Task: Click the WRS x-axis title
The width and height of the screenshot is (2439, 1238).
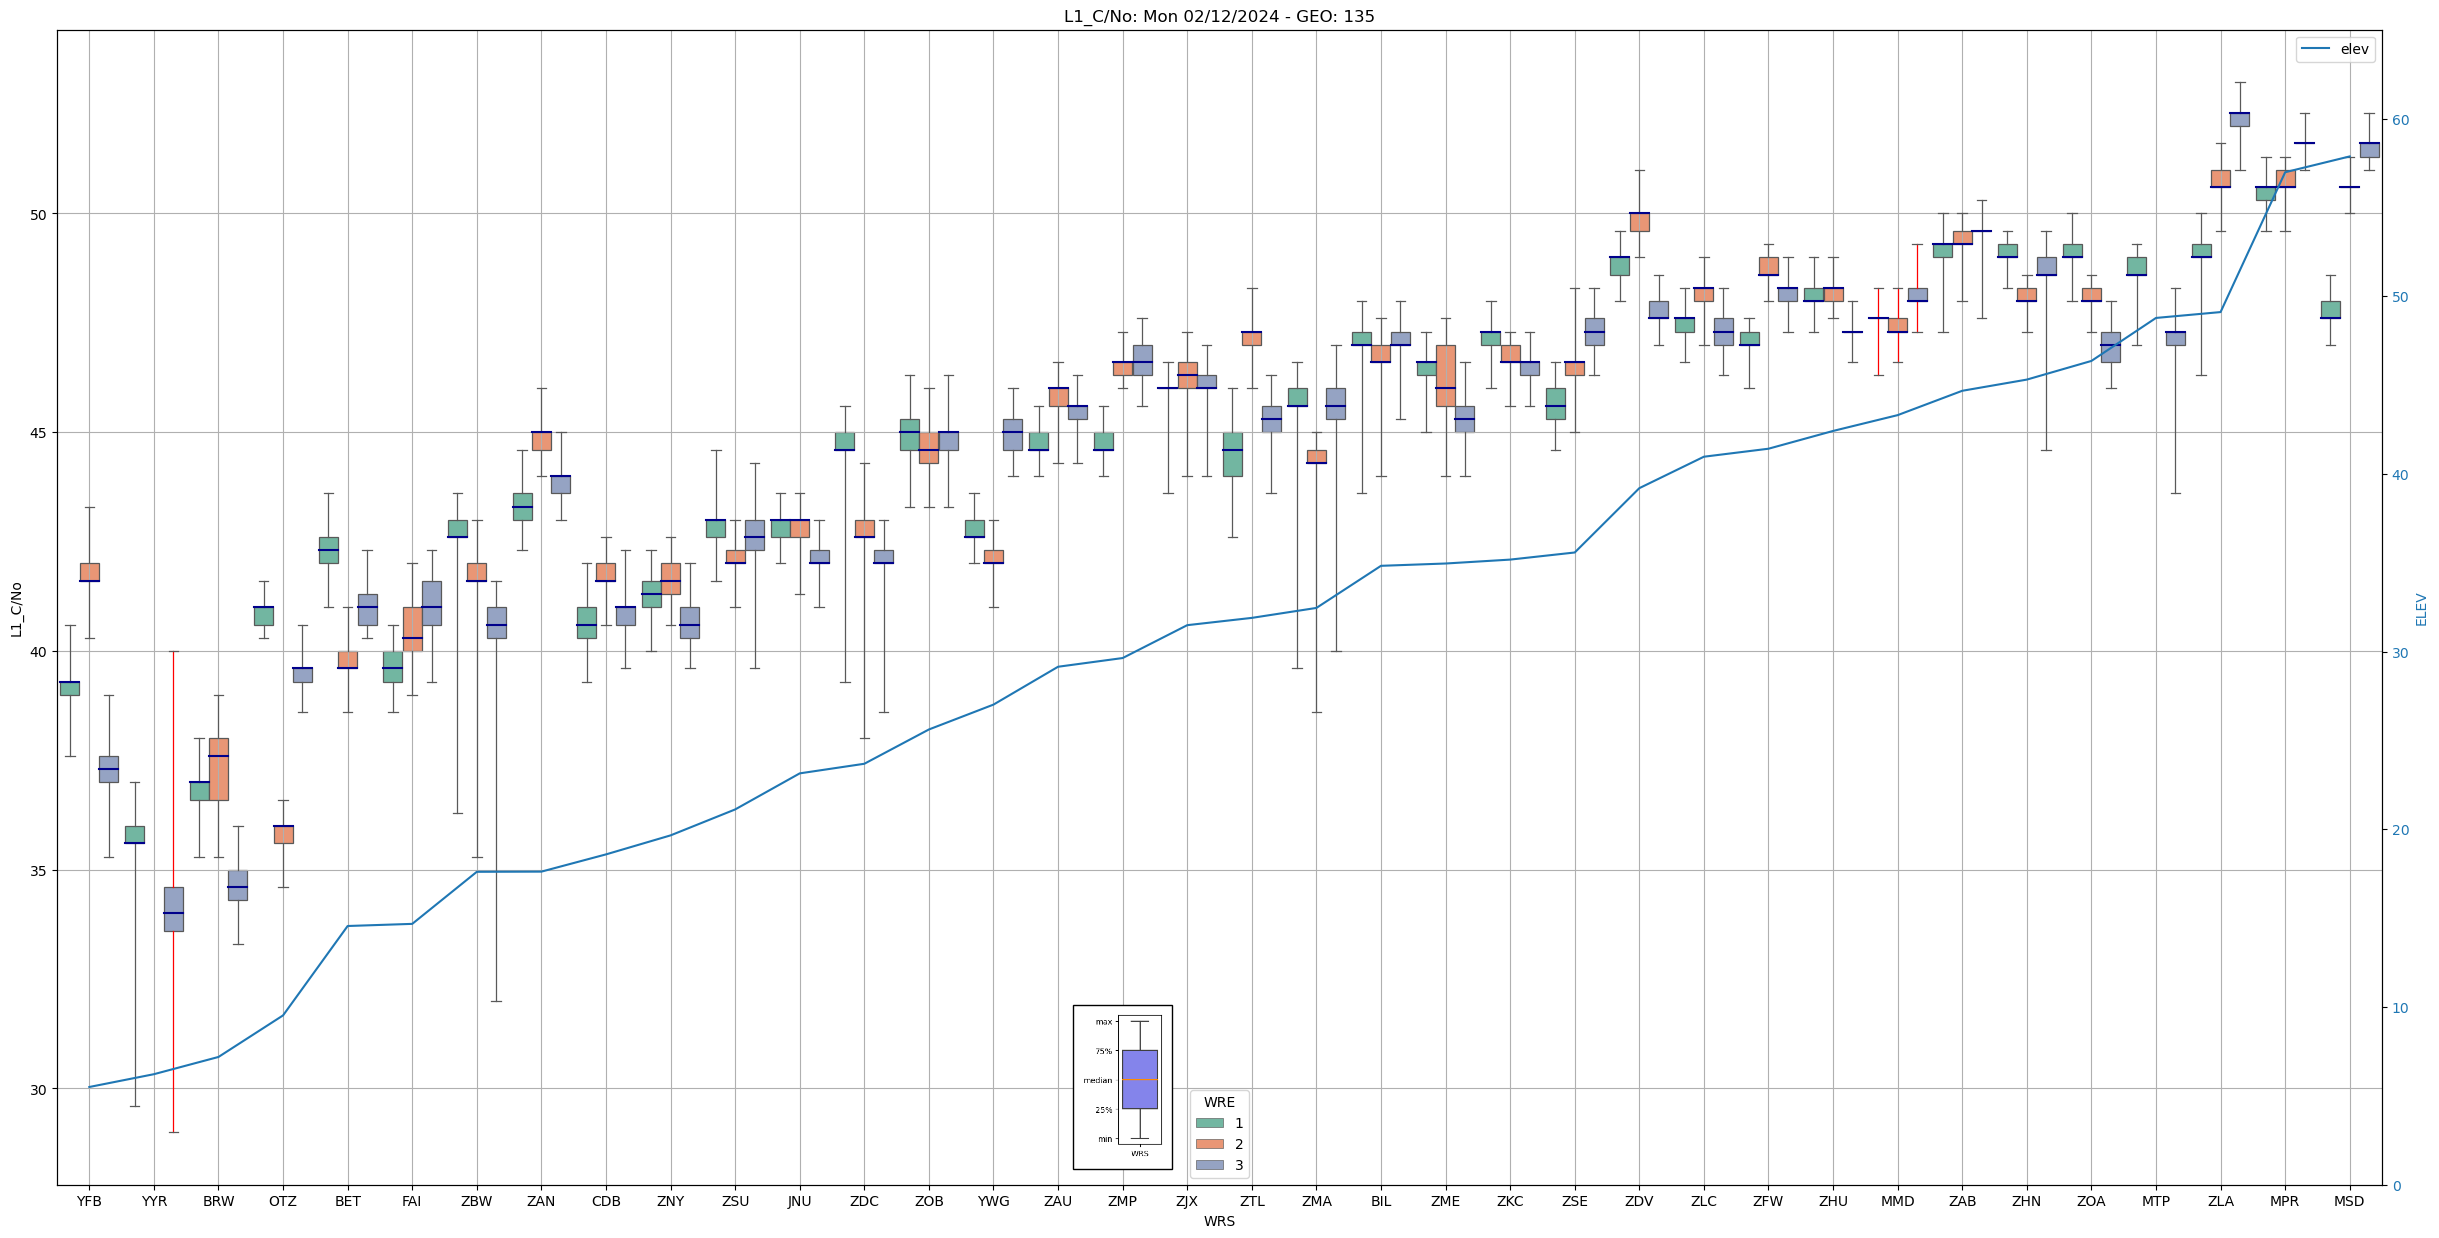Action: 1218,1221
